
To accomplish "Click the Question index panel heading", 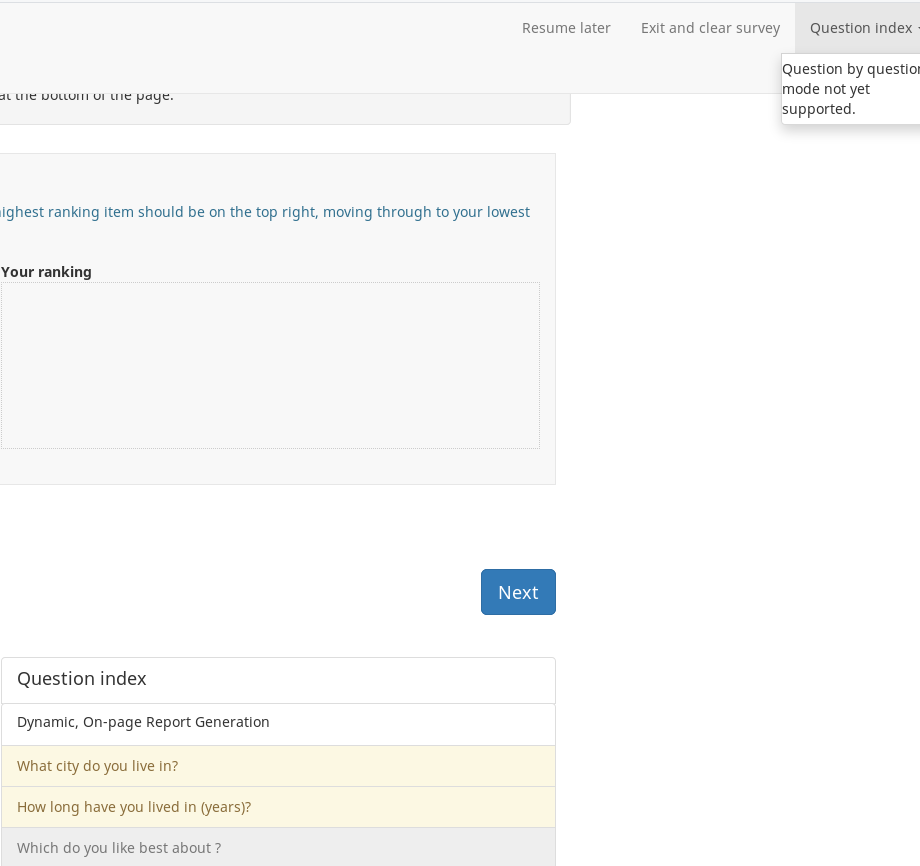I will coord(82,679).
